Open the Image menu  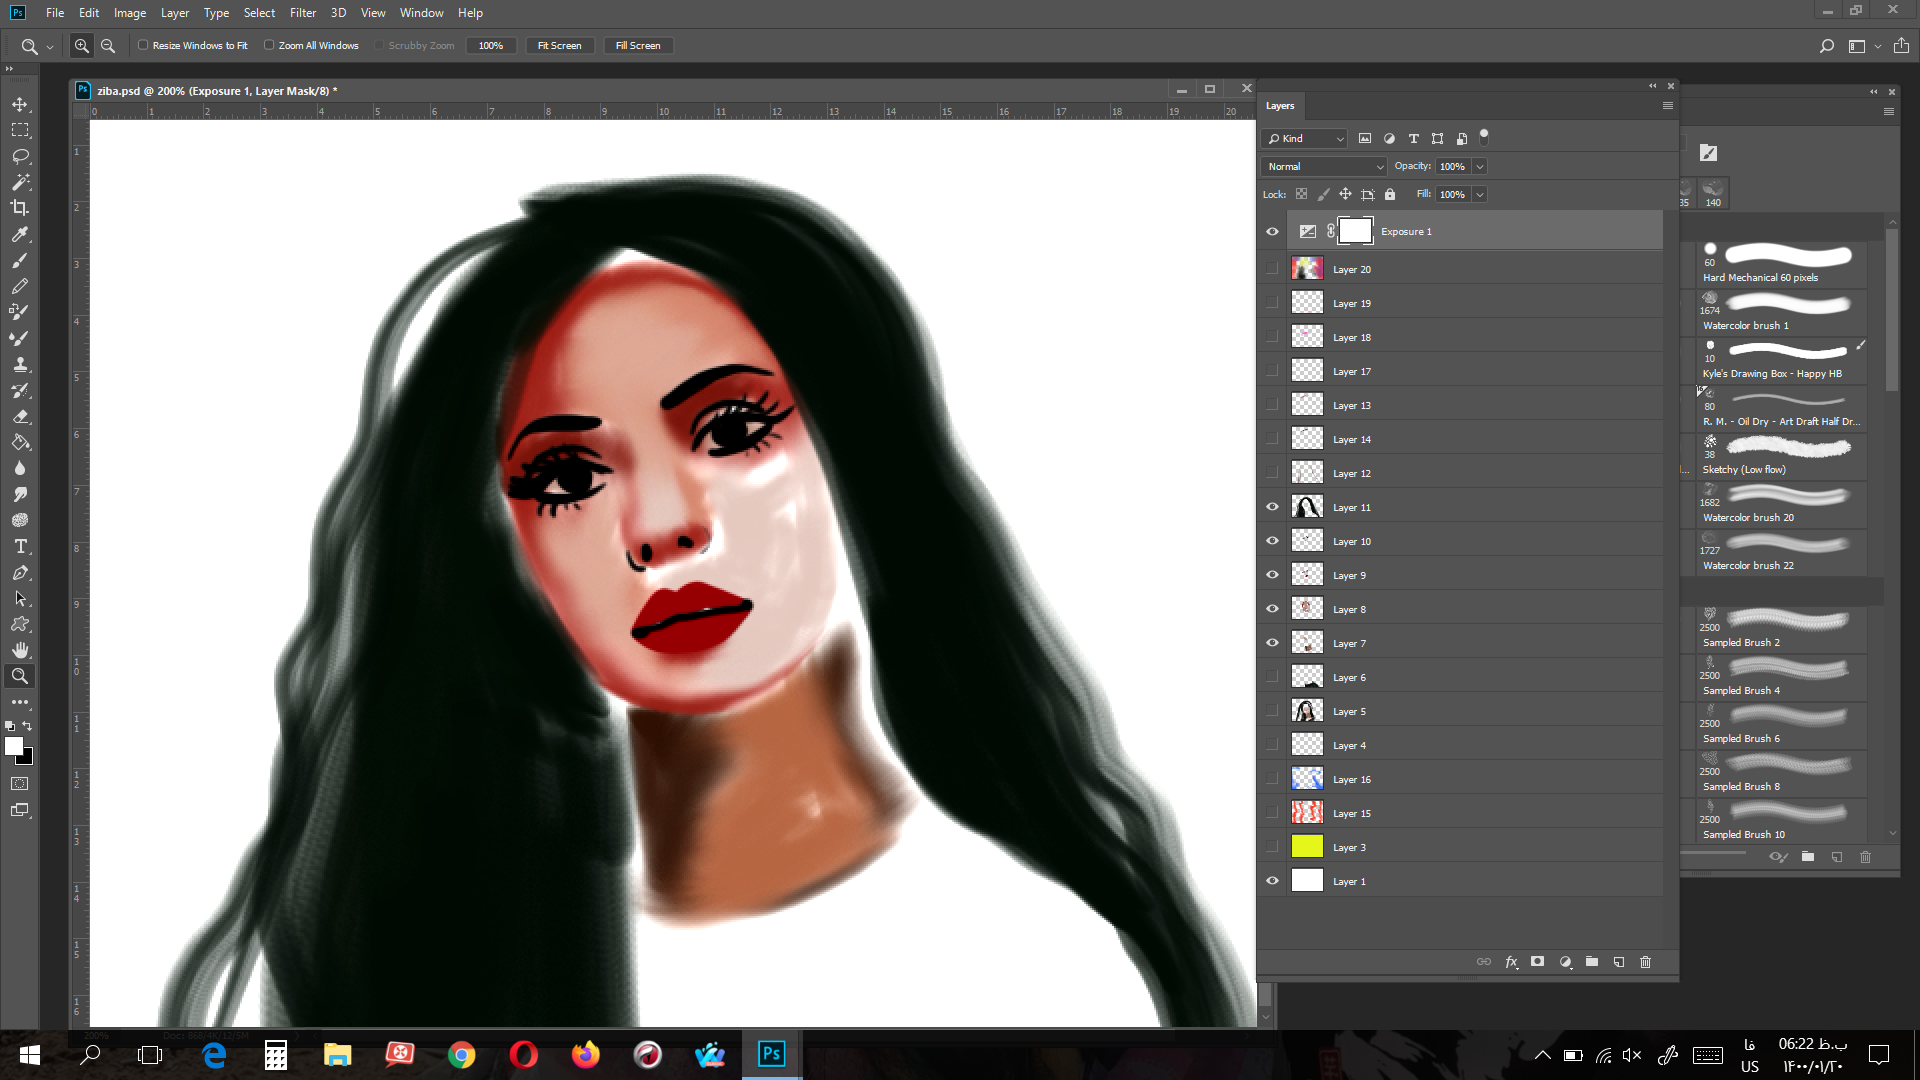(x=130, y=13)
